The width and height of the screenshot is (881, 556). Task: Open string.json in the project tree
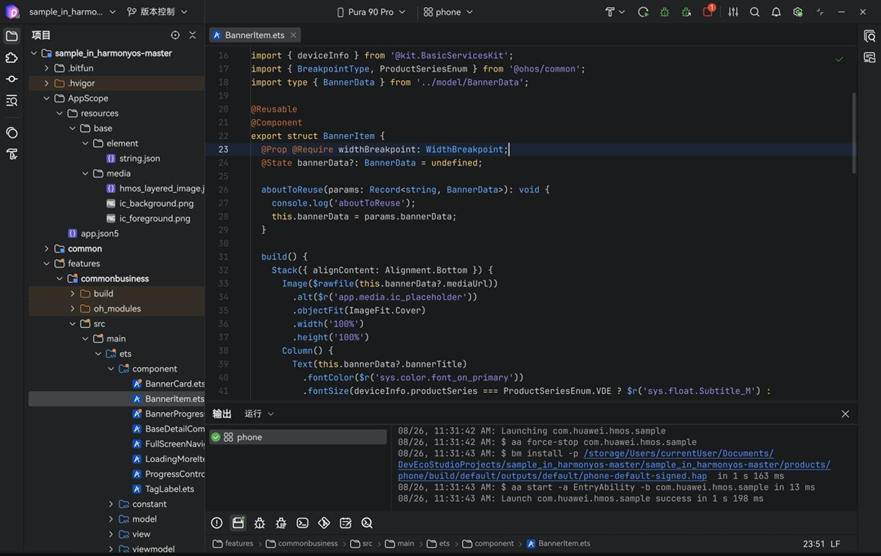(x=139, y=158)
